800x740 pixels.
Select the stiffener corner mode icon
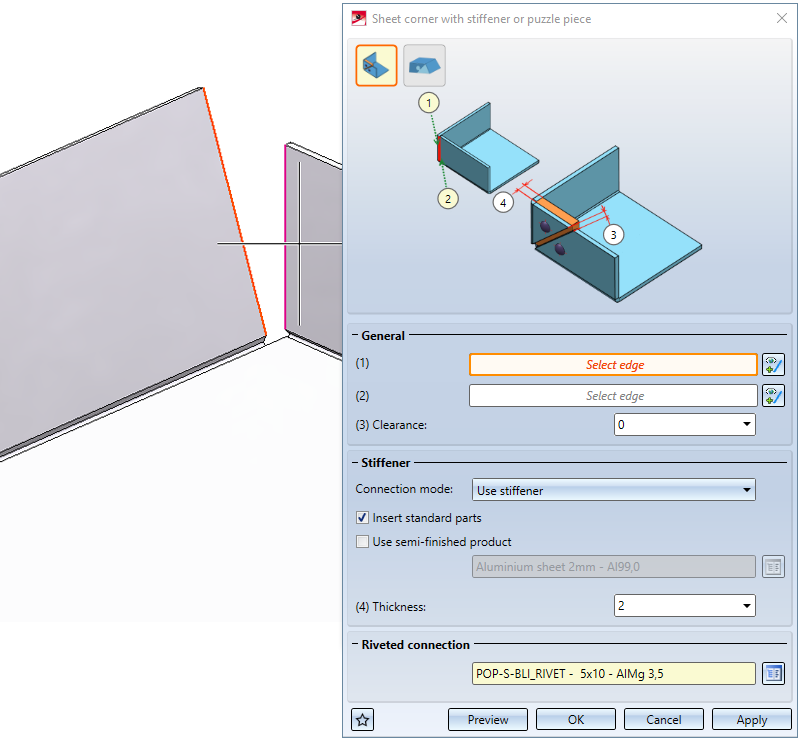point(376,65)
